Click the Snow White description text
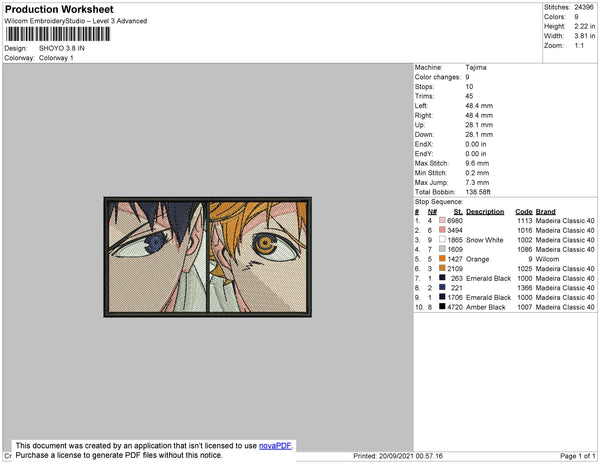Screen dimensions: 600x464 [484, 240]
